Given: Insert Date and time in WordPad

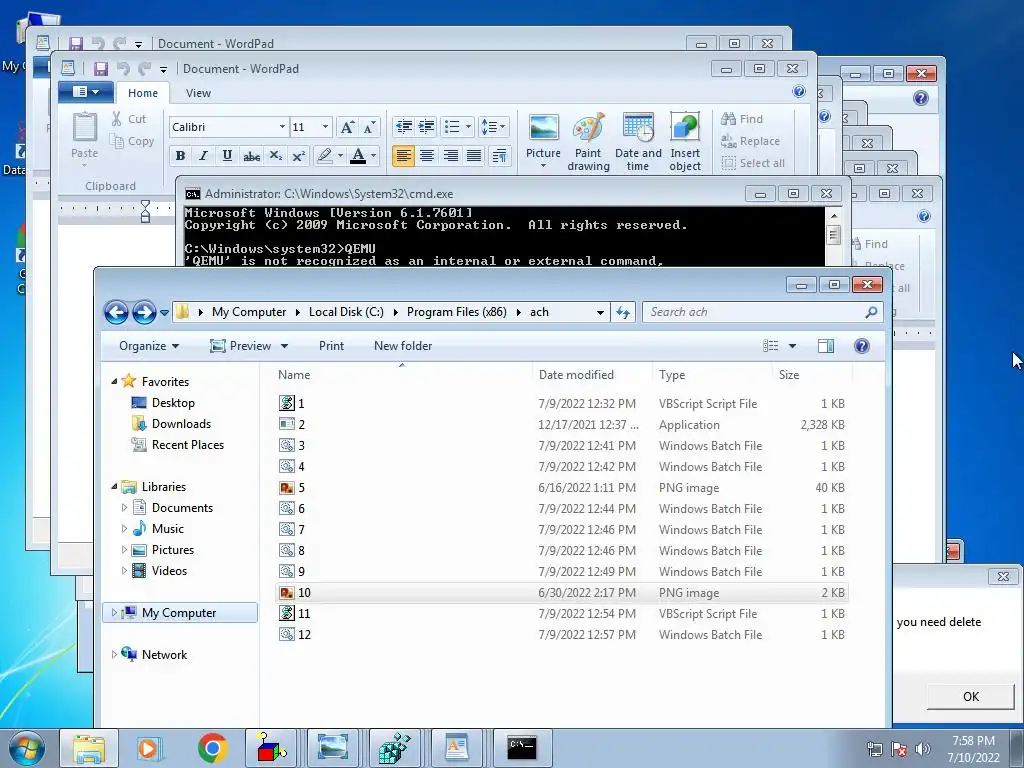Looking at the screenshot, I should pos(638,142).
